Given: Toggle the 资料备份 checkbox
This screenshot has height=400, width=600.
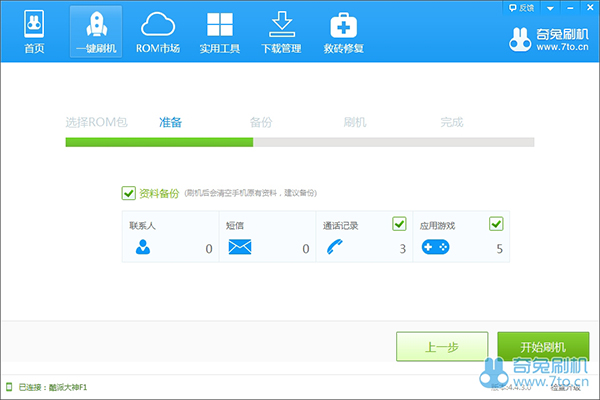Looking at the screenshot, I should (x=129, y=193).
